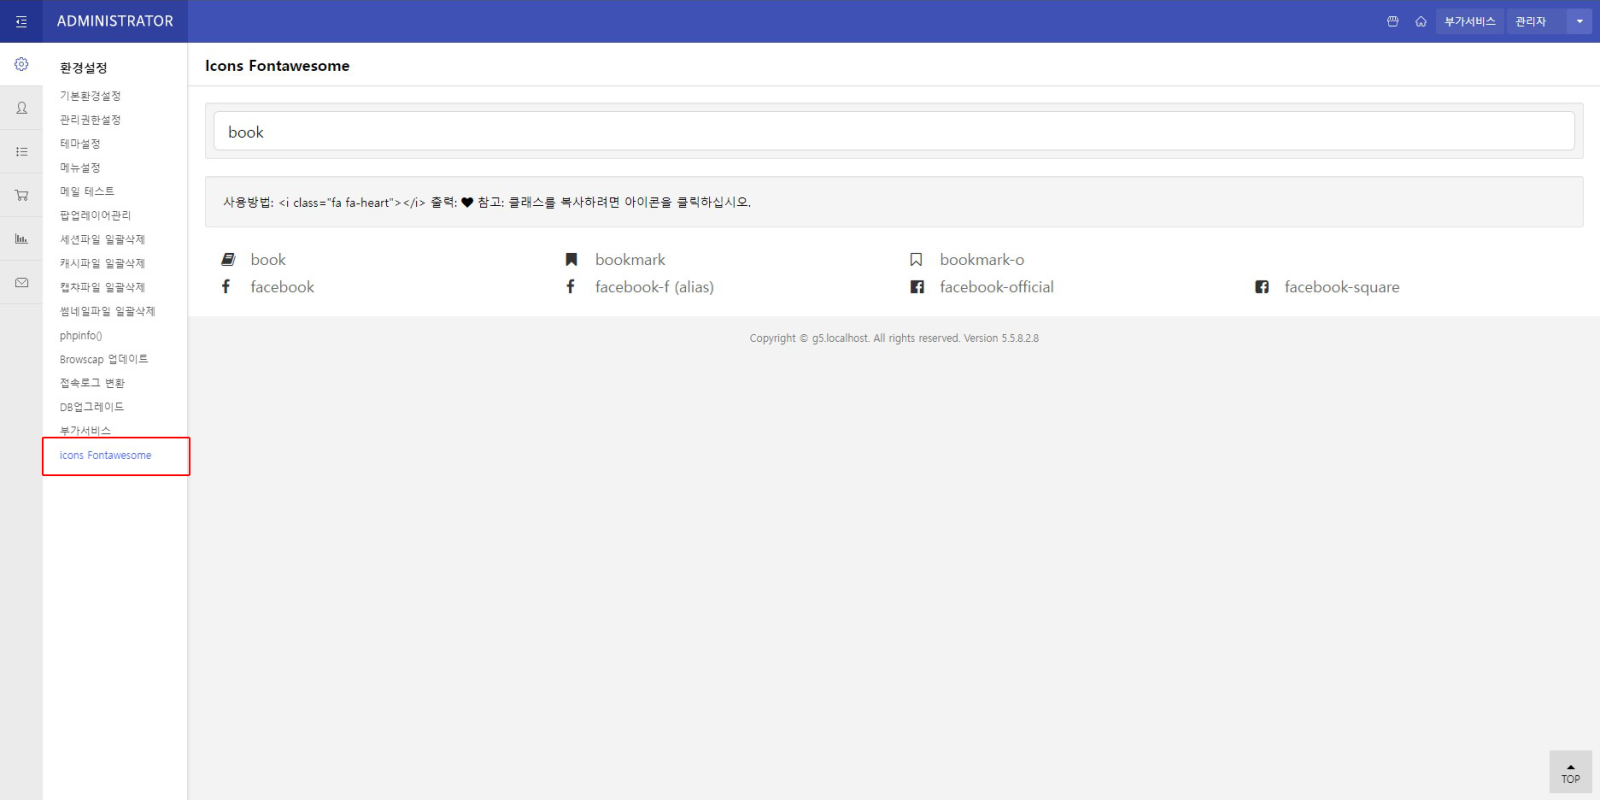This screenshot has height=800, width=1600.
Task: Open the settings gear sidebar icon
Action: [21, 65]
